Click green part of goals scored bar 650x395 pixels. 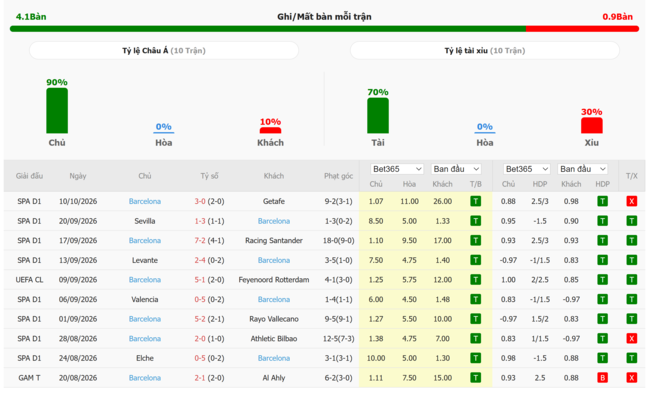268,29
